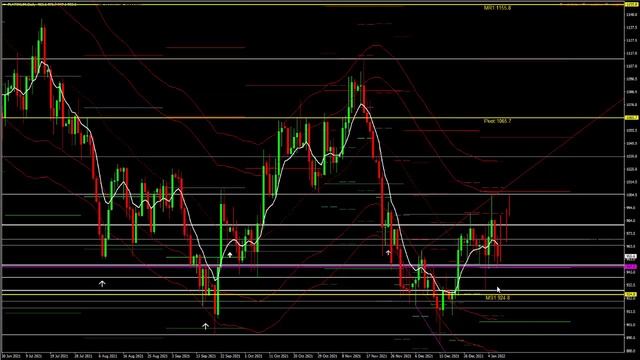Click the 4 Jan 2022 date label
The width and height of the screenshot is (640, 360).
[x=496, y=356]
